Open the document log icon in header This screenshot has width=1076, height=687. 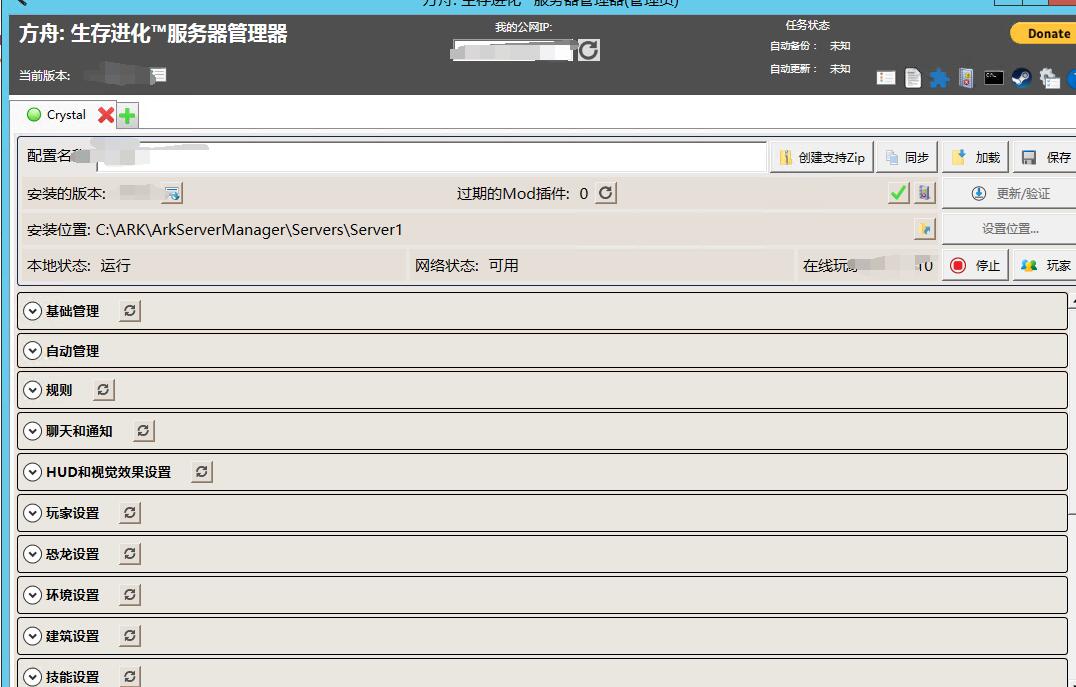click(913, 78)
